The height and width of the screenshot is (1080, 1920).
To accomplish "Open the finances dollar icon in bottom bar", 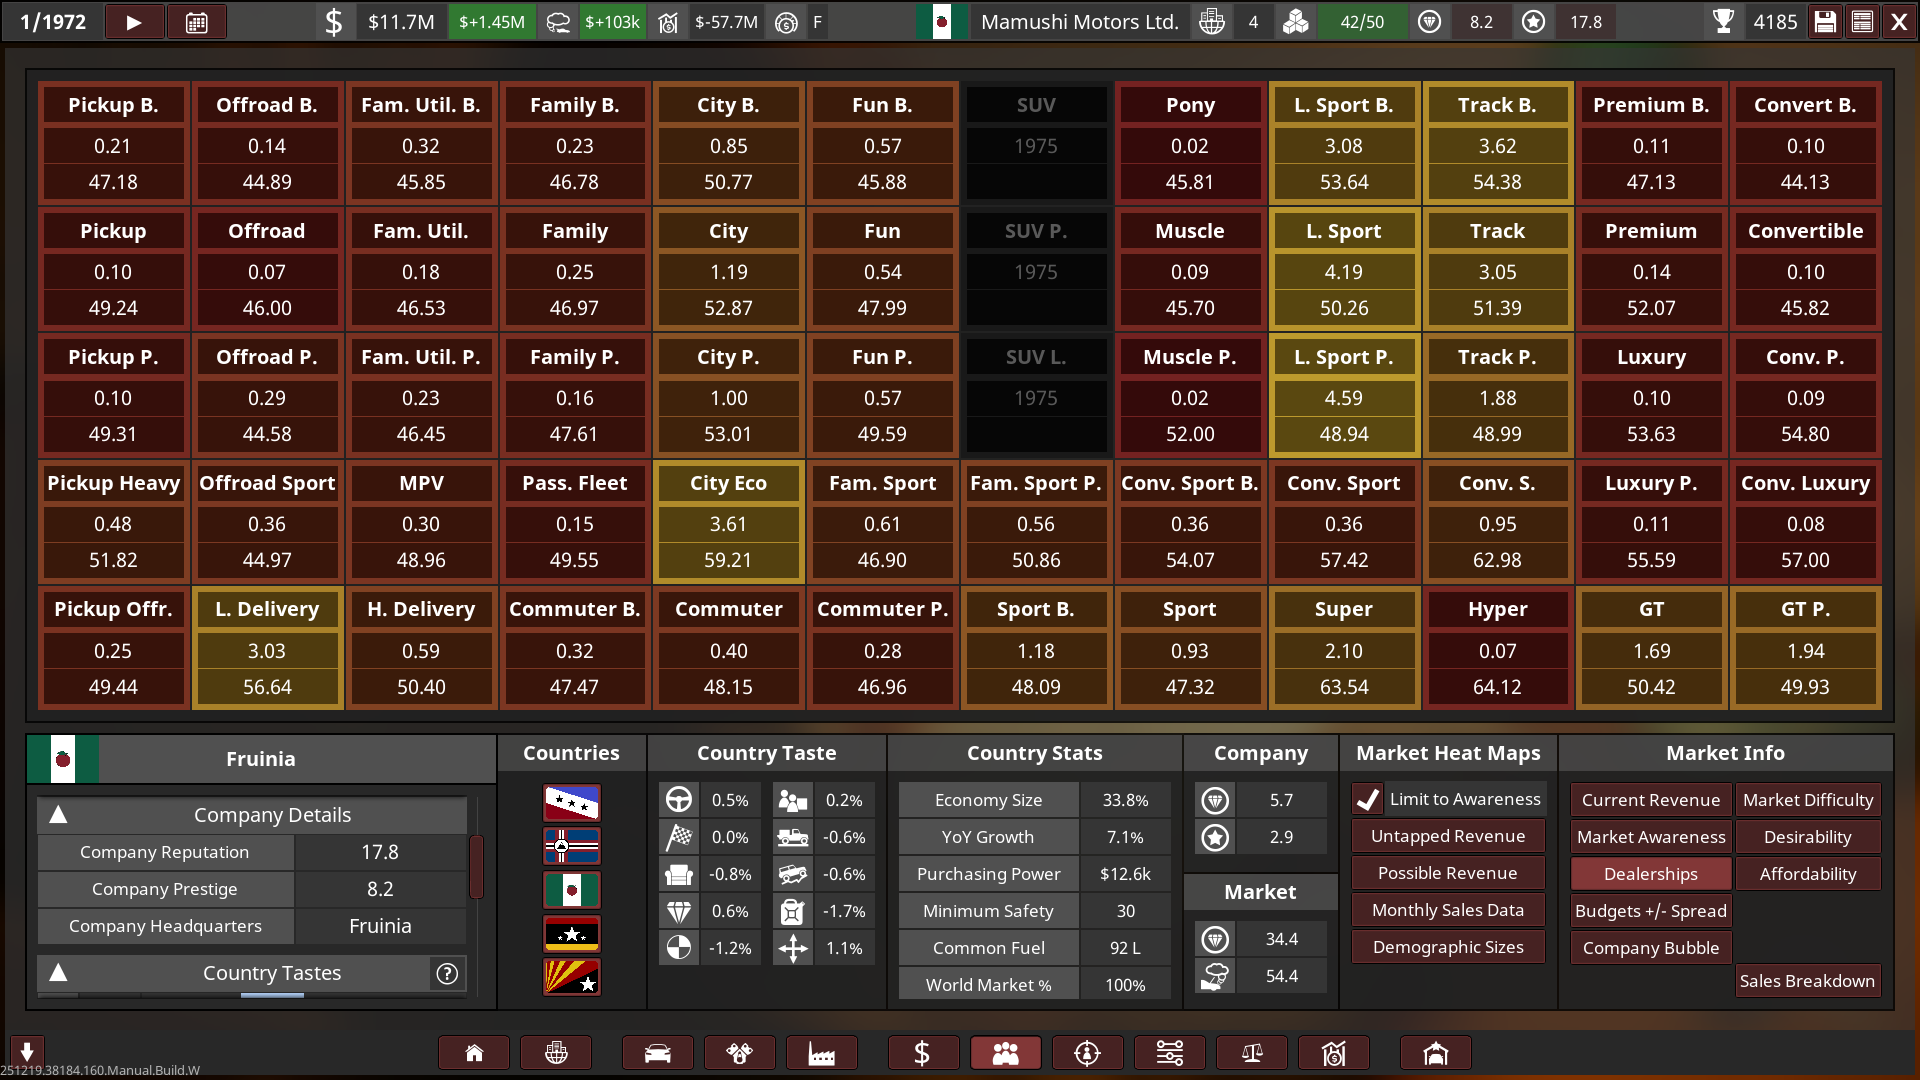I will pyautogui.click(x=922, y=1053).
